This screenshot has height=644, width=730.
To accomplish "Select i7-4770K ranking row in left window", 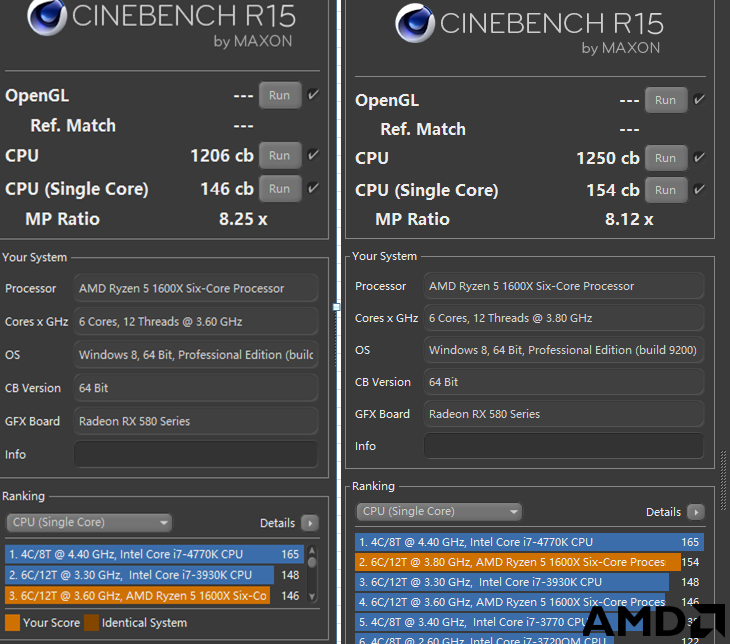I will [x=154, y=554].
